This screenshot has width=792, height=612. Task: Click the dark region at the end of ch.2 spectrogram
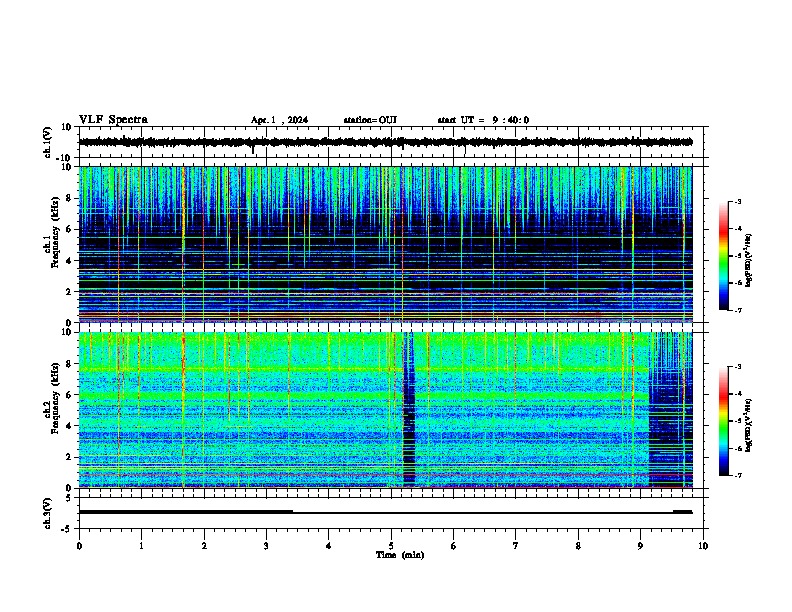coord(670,410)
